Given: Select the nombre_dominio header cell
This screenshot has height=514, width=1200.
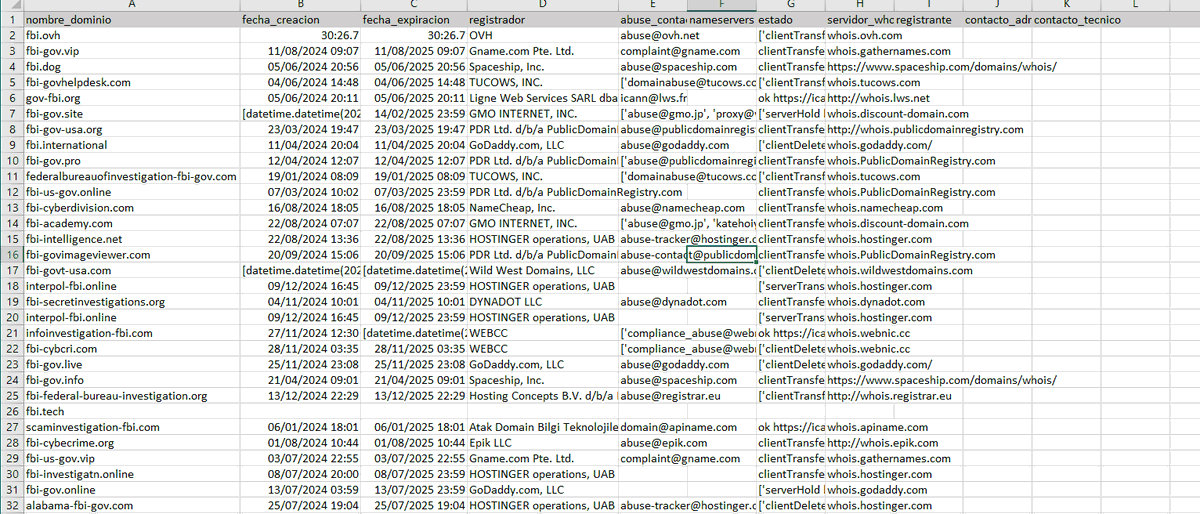Looking at the screenshot, I should point(131,20).
